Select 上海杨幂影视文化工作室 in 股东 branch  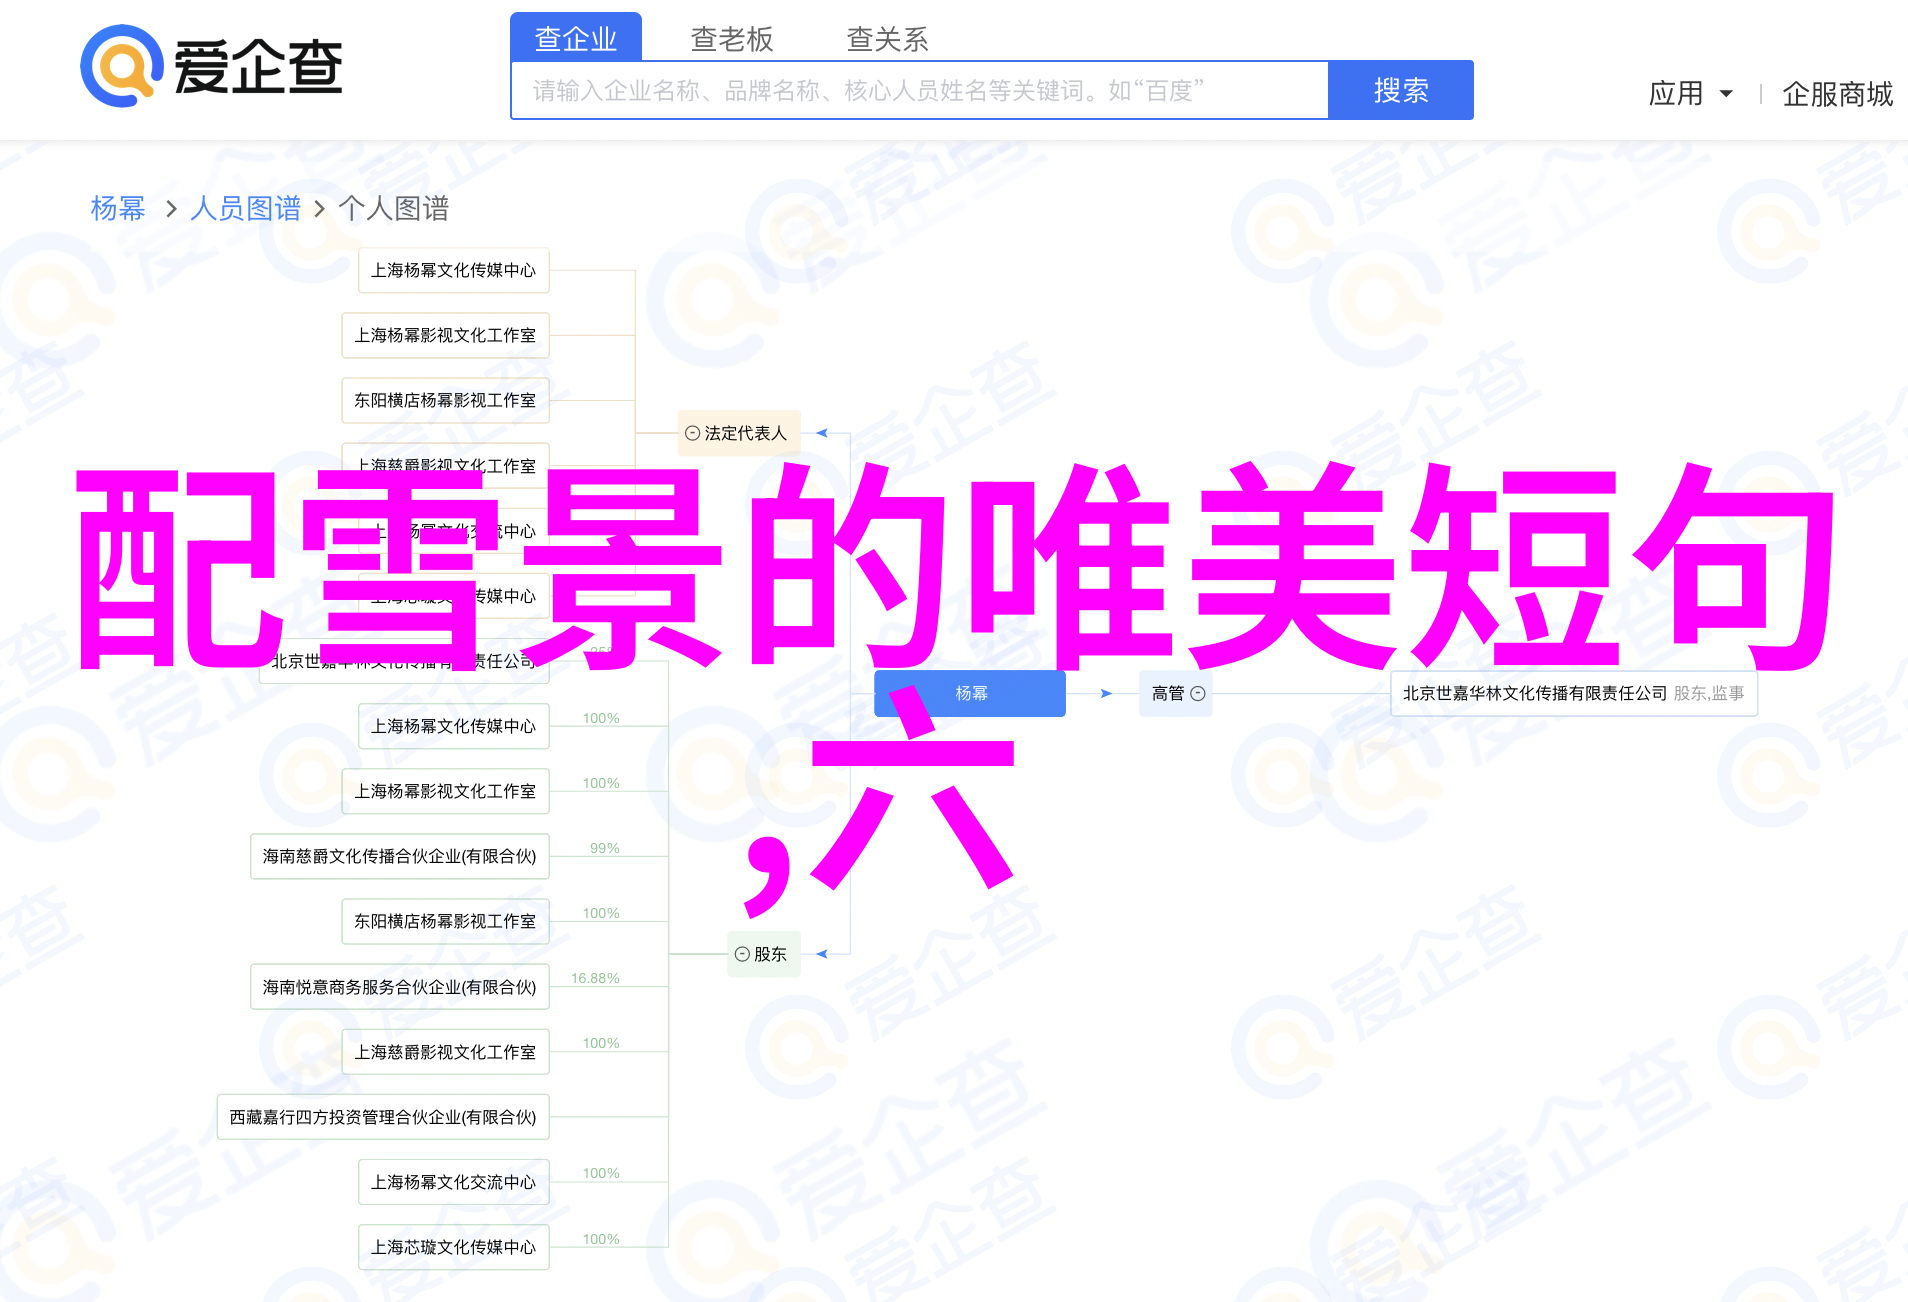coord(446,791)
